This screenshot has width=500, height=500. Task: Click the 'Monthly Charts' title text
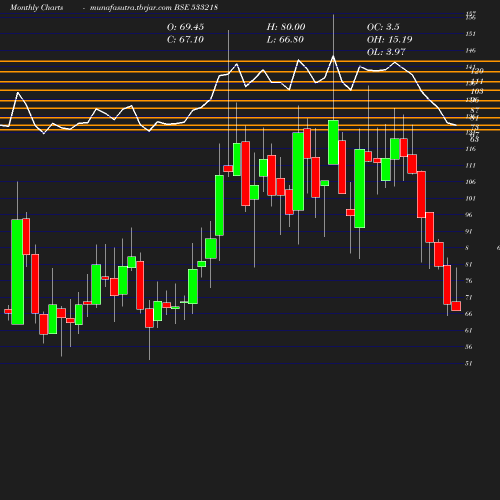(36, 7)
